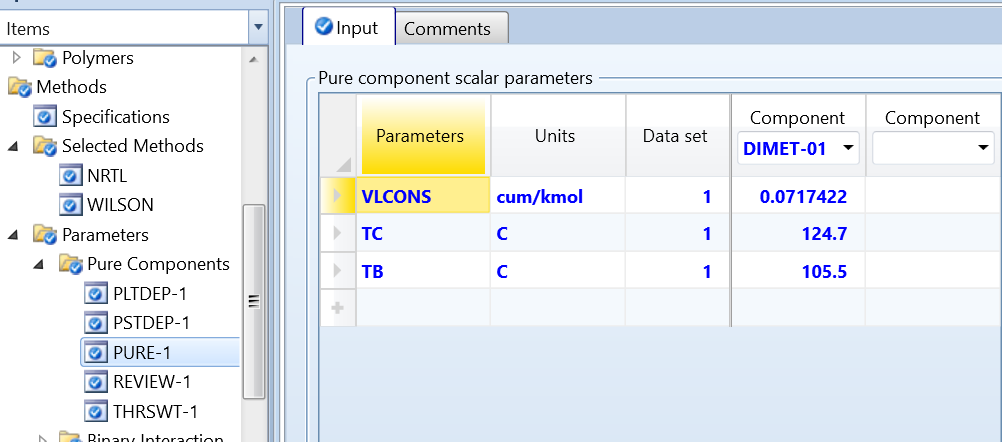This screenshot has height=442, width=1002.
Task: Select the WILSON method icon
Action: coord(70,205)
